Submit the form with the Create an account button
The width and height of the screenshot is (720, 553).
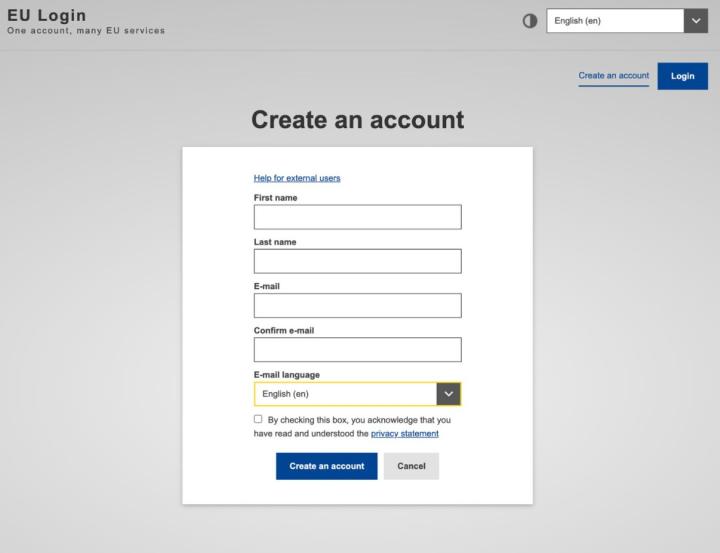pos(326,466)
